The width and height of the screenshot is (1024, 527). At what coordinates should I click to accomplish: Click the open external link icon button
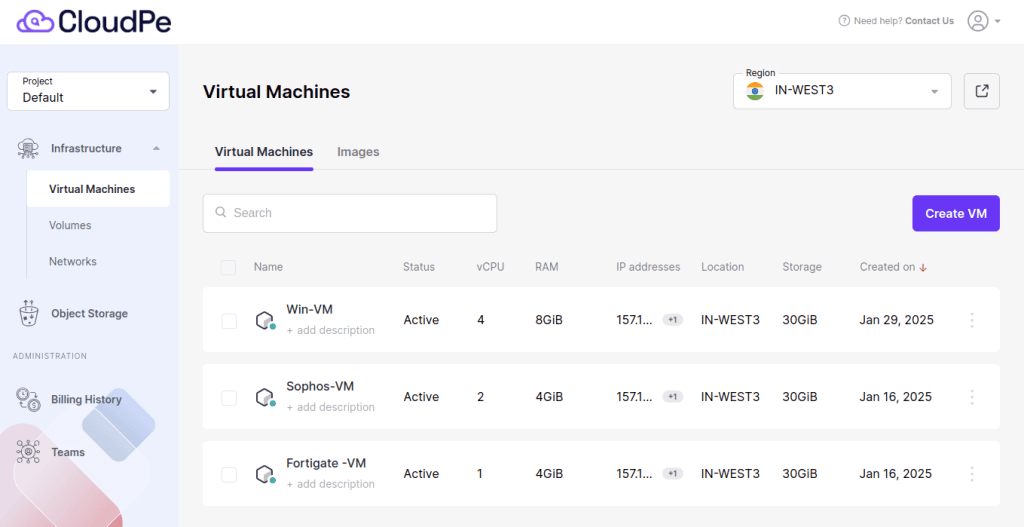coord(982,91)
